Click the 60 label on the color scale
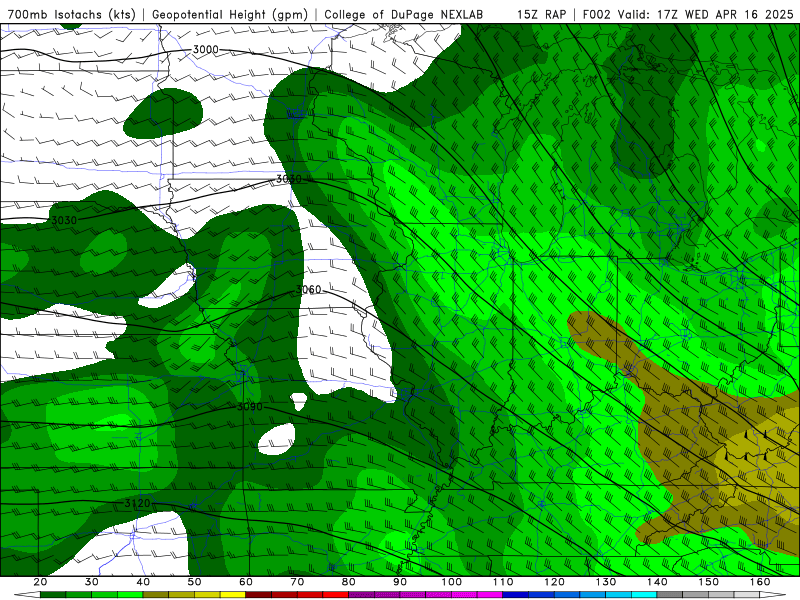This screenshot has width=800, height=600. [x=246, y=582]
